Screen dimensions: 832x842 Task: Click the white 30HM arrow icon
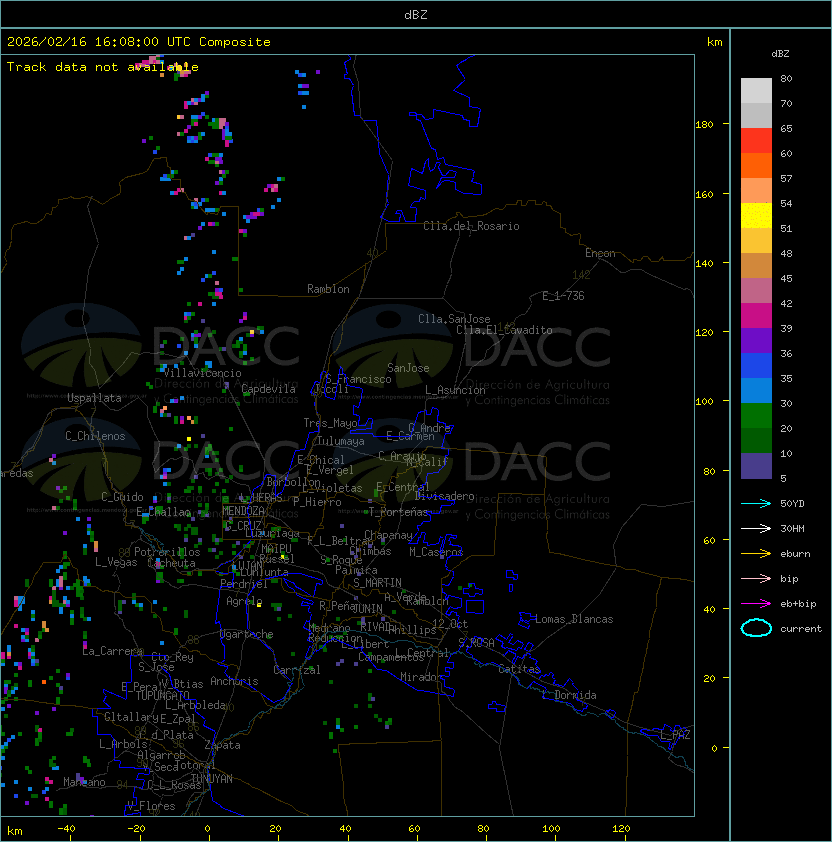pyautogui.click(x=756, y=528)
